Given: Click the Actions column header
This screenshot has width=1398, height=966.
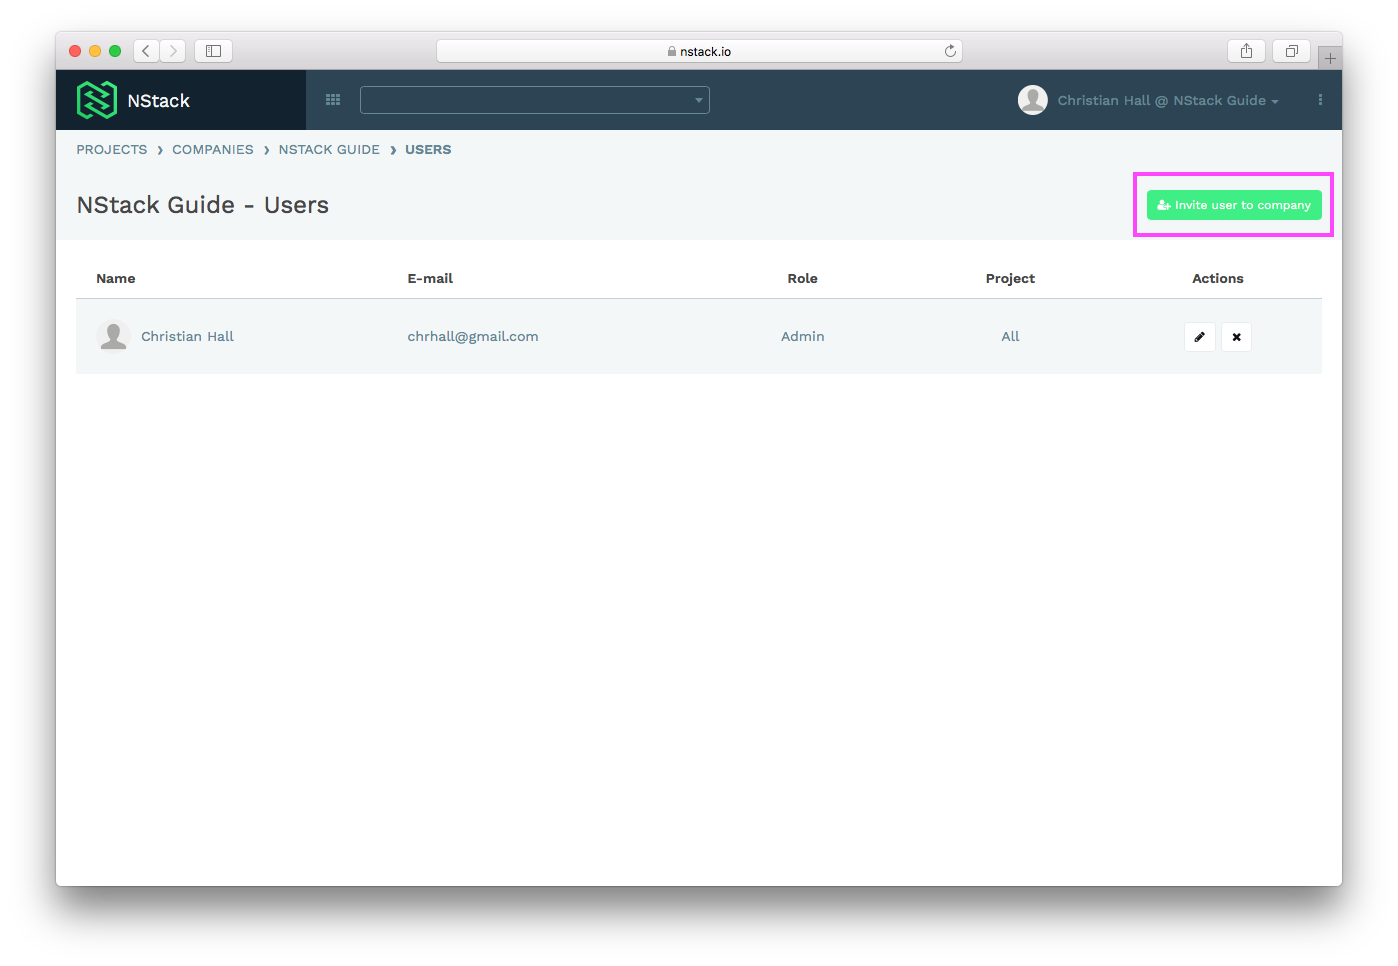Looking at the screenshot, I should 1218,279.
